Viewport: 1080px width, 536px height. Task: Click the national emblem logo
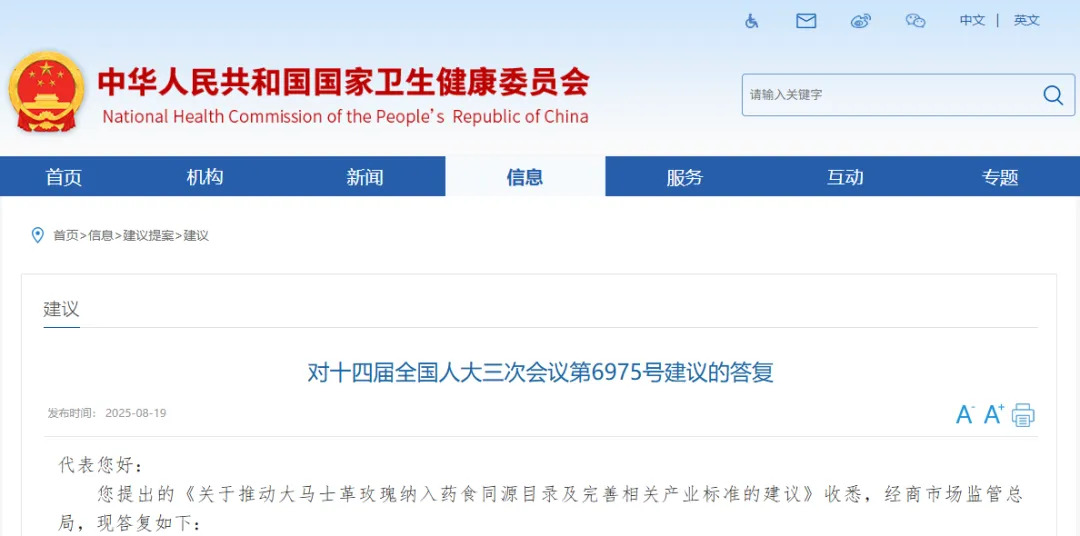[x=47, y=93]
